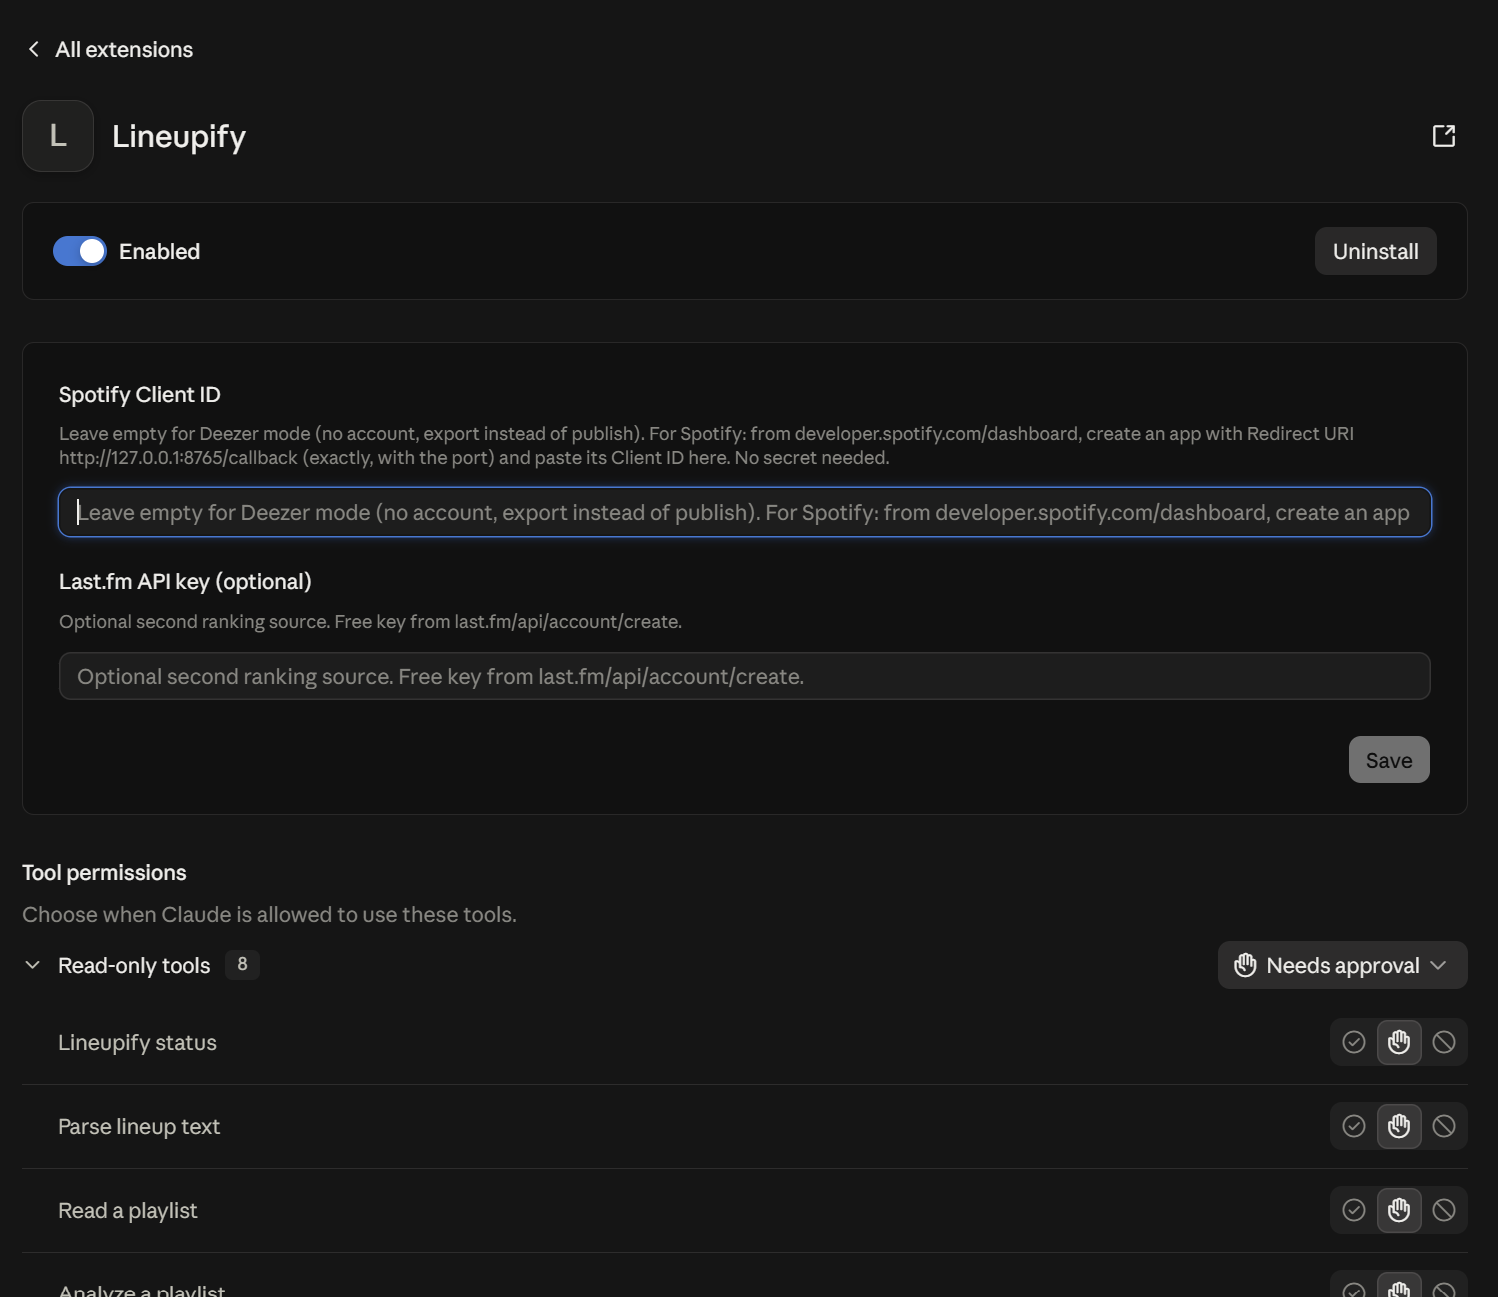
Task: Always allow Read a playlist tool
Action: coord(1354,1210)
